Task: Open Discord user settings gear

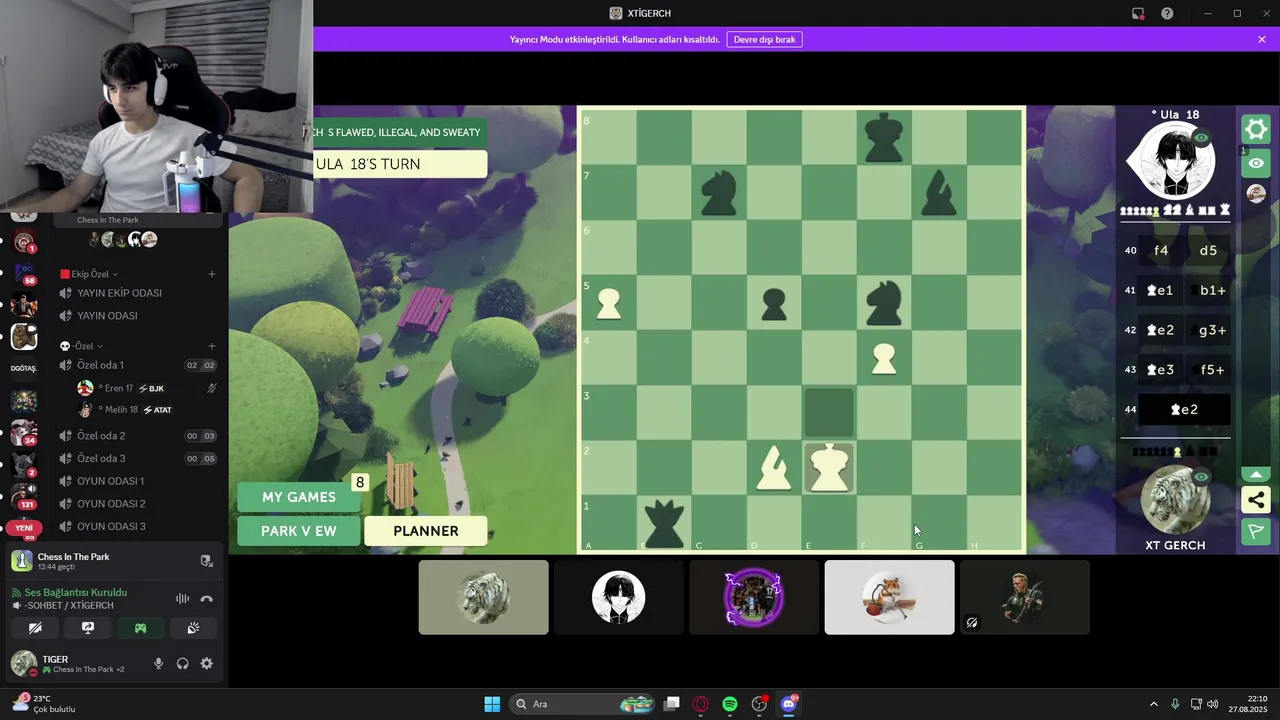Action: (207, 663)
